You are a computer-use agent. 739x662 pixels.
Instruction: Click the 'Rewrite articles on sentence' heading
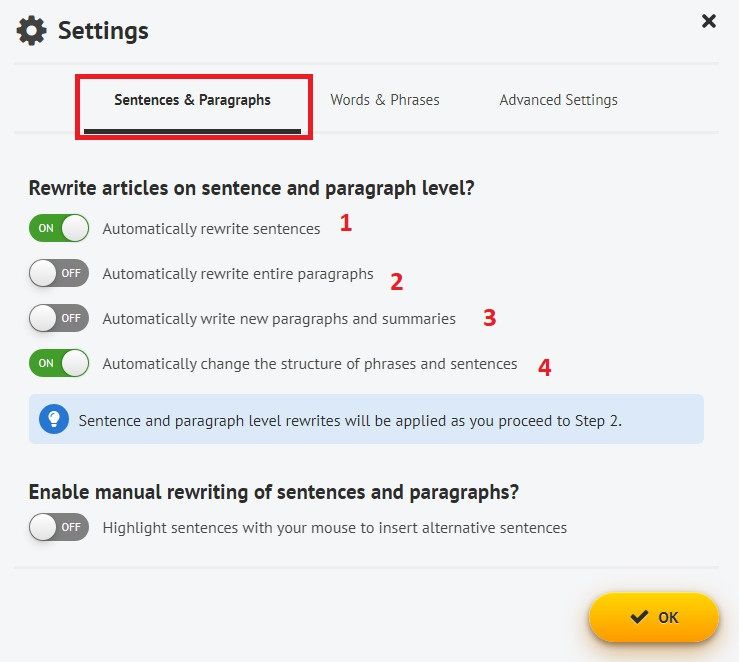(x=251, y=188)
